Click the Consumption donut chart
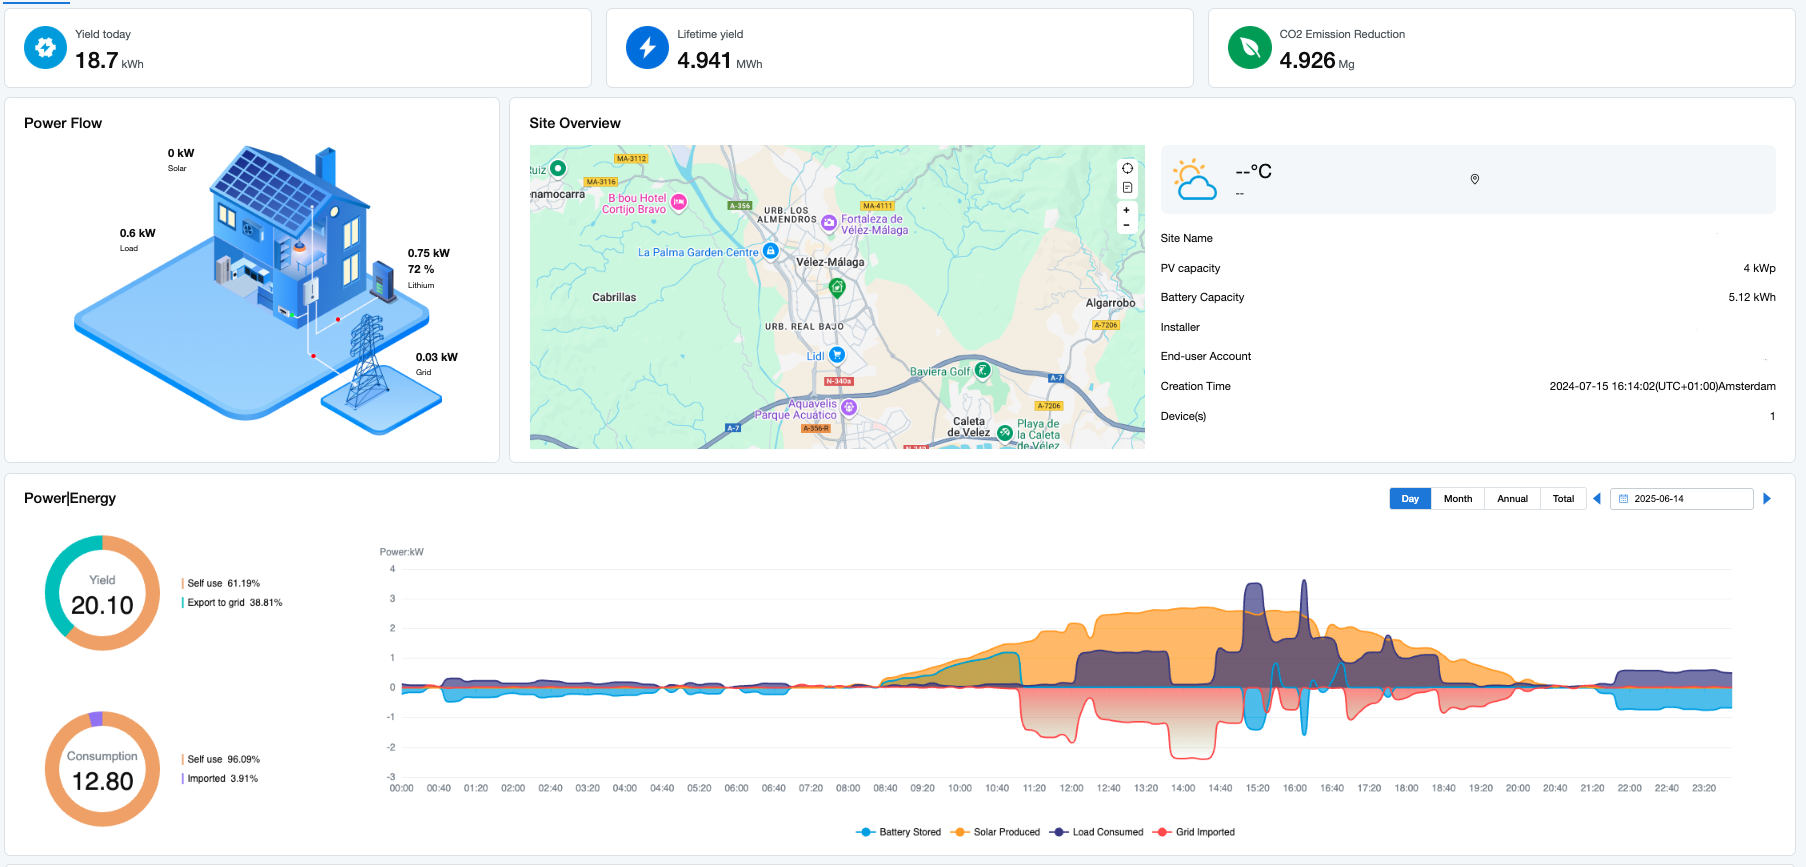1806x867 pixels. pyautogui.click(x=102, y=769)
